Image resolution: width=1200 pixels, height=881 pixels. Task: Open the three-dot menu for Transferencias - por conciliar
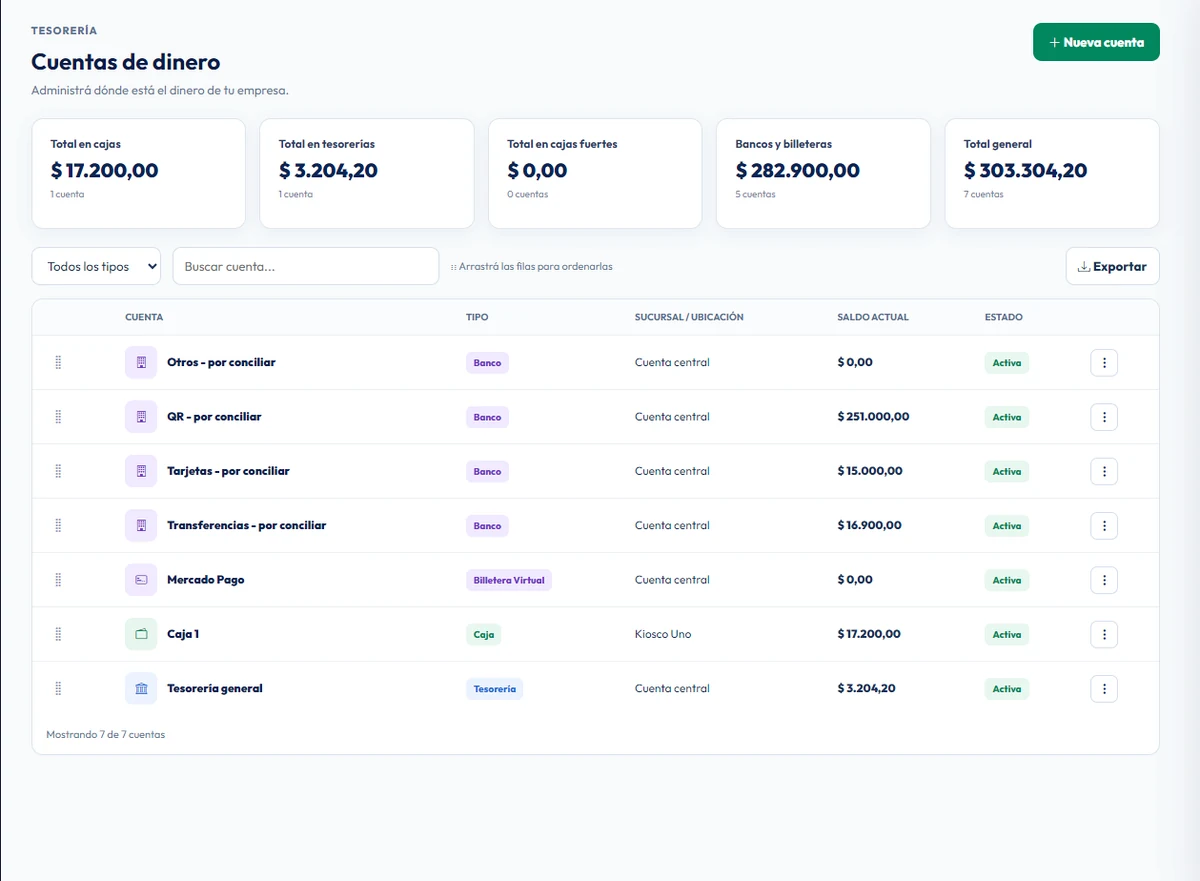click(1104, 525)
